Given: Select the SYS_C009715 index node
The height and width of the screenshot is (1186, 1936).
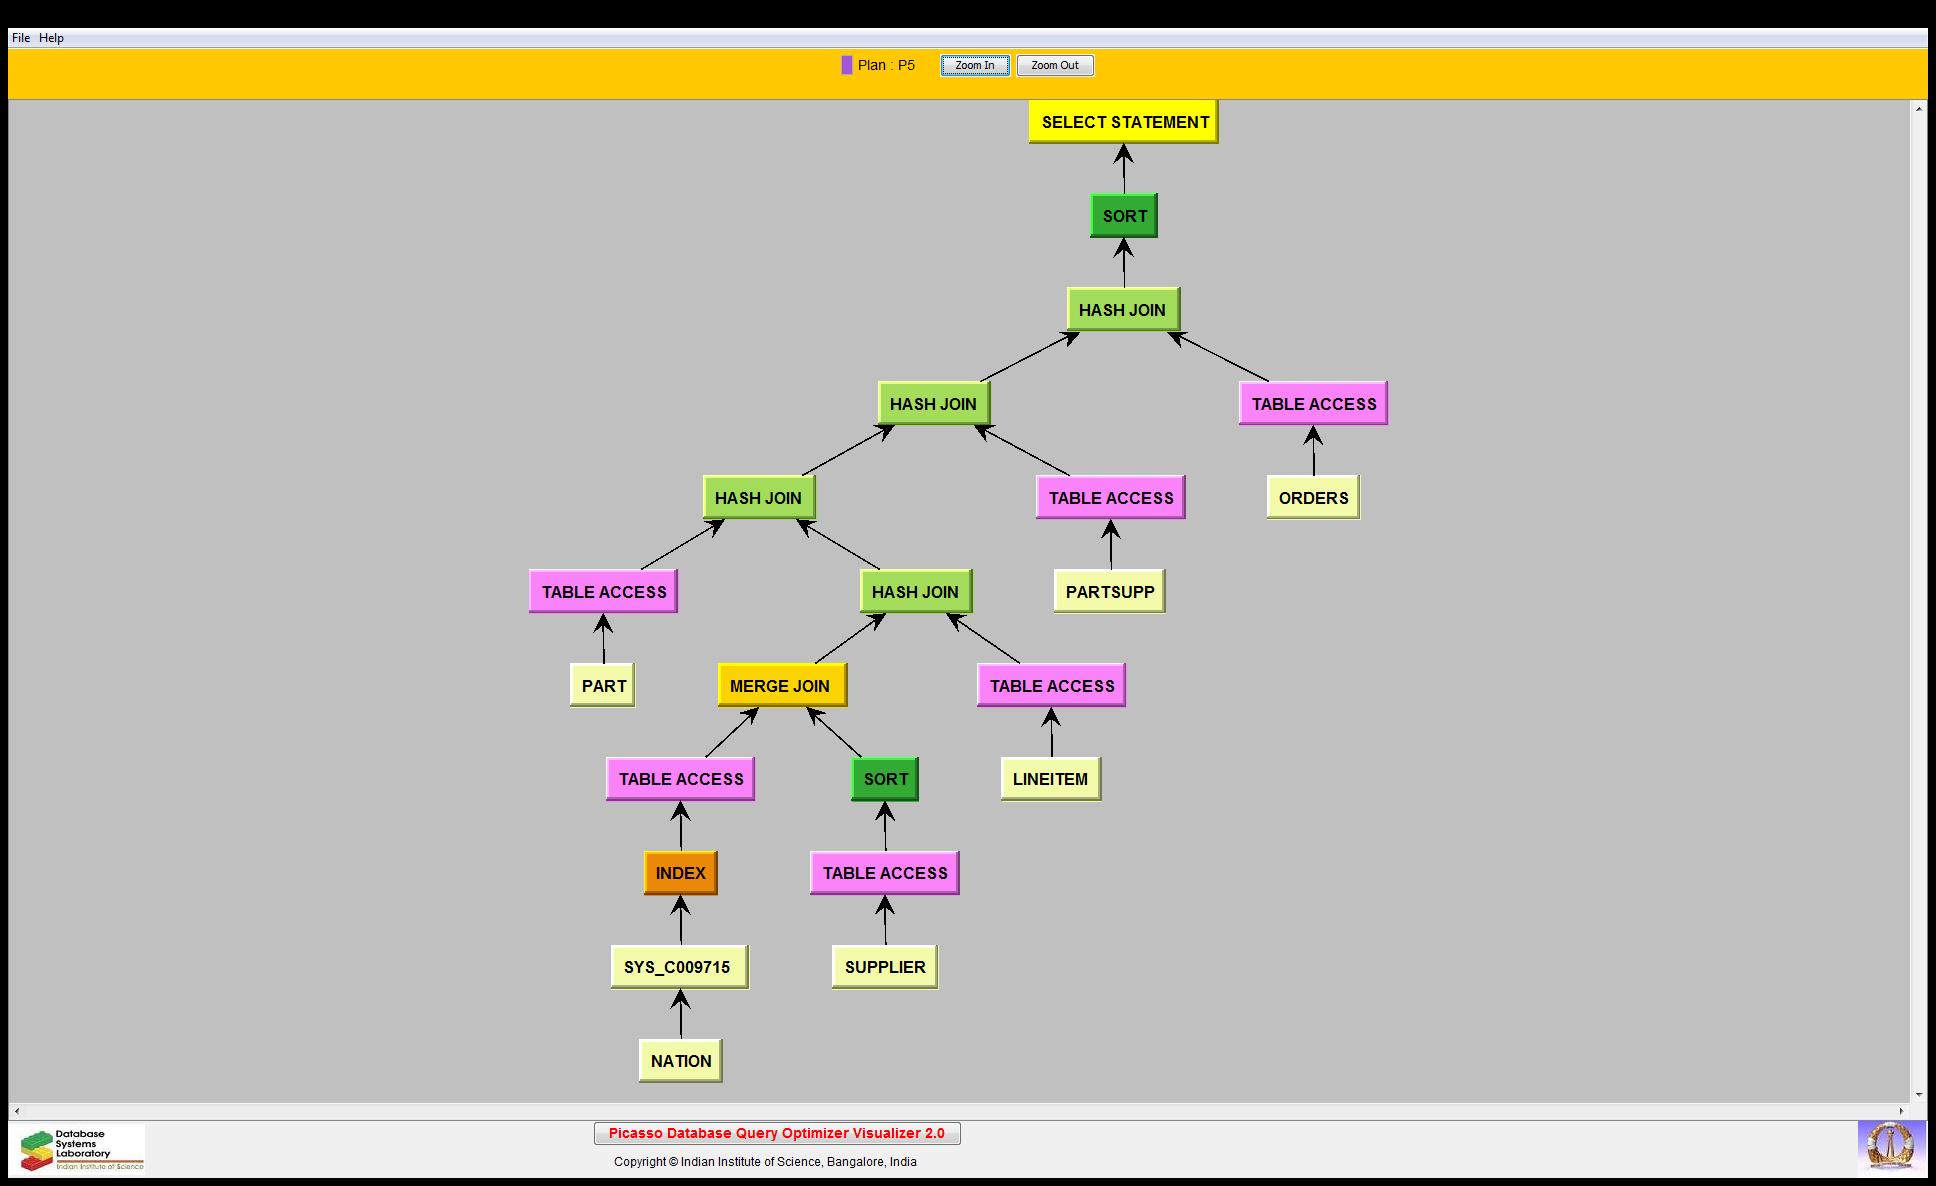Looking at the screenshot, I should click(x=678, y=967).
